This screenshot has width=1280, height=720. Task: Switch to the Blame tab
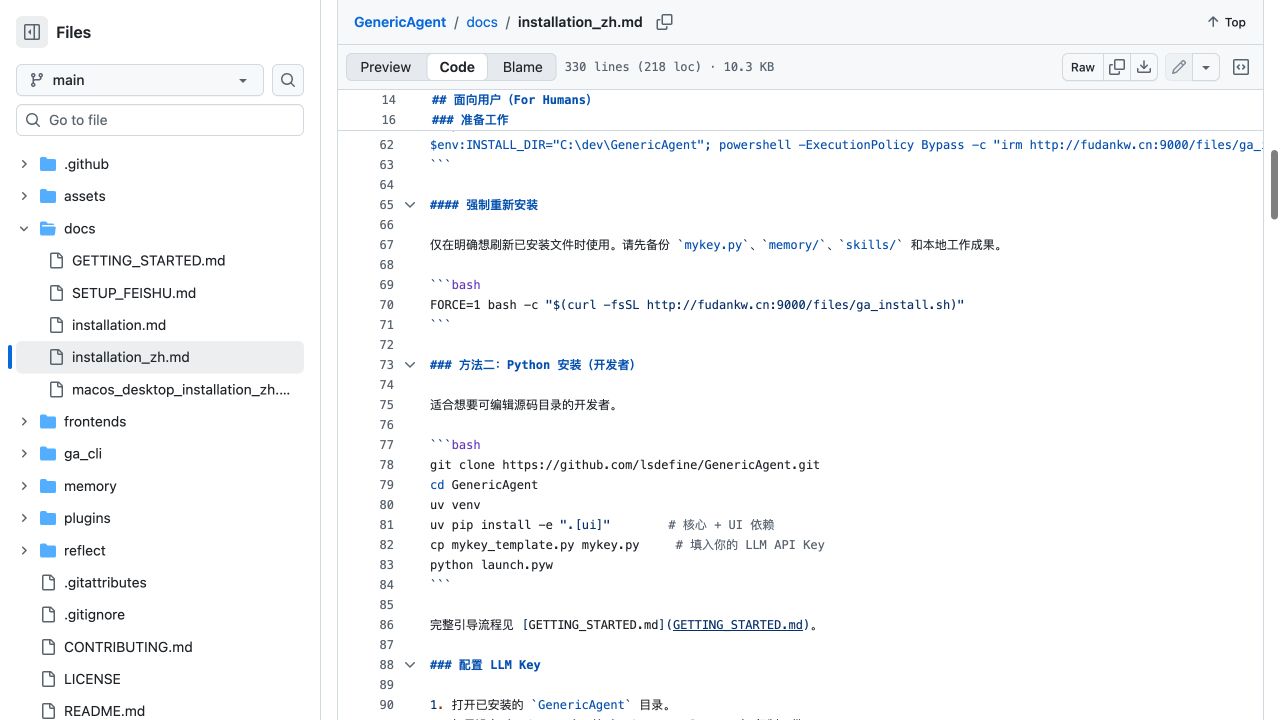point(523,67)
